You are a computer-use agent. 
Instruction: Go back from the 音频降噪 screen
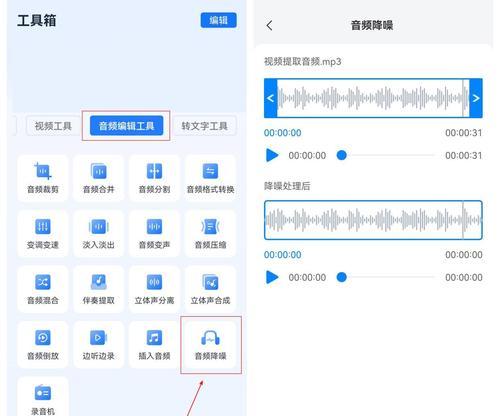[269, 25]
